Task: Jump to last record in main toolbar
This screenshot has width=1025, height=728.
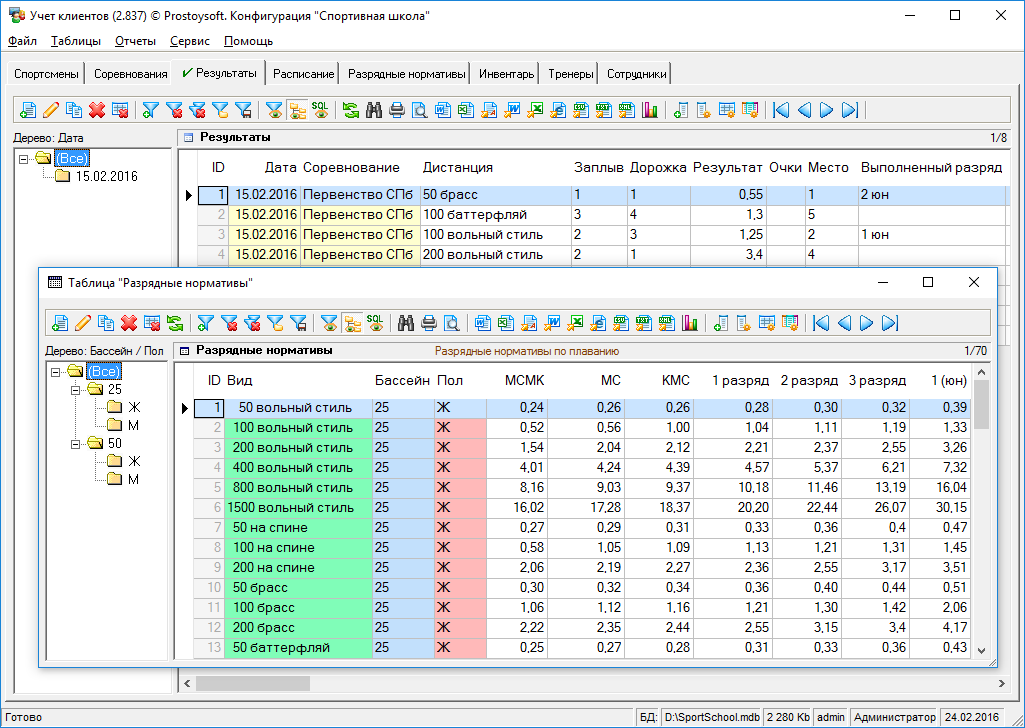Action: pyautogui.click(x=850, y=110)
